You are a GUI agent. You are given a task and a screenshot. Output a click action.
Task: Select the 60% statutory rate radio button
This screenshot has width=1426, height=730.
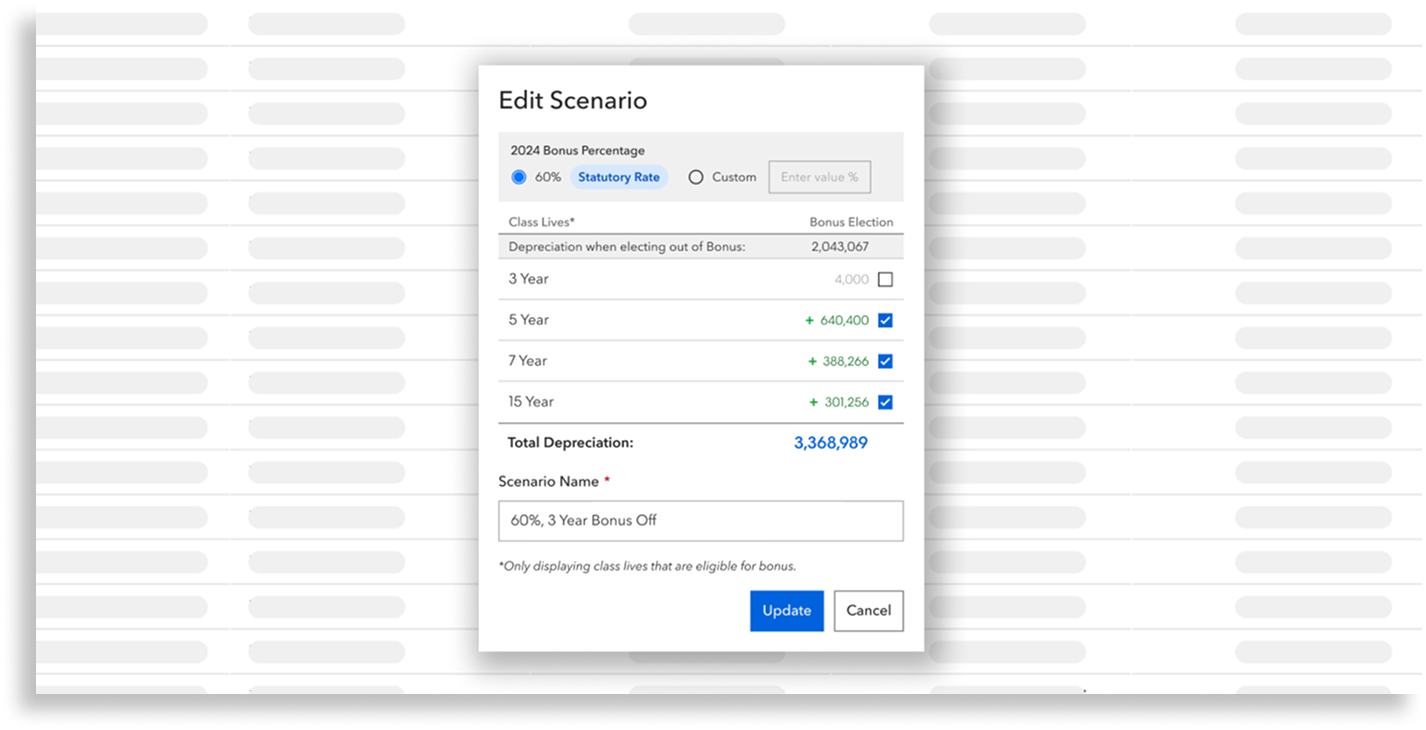click(518, 177)
